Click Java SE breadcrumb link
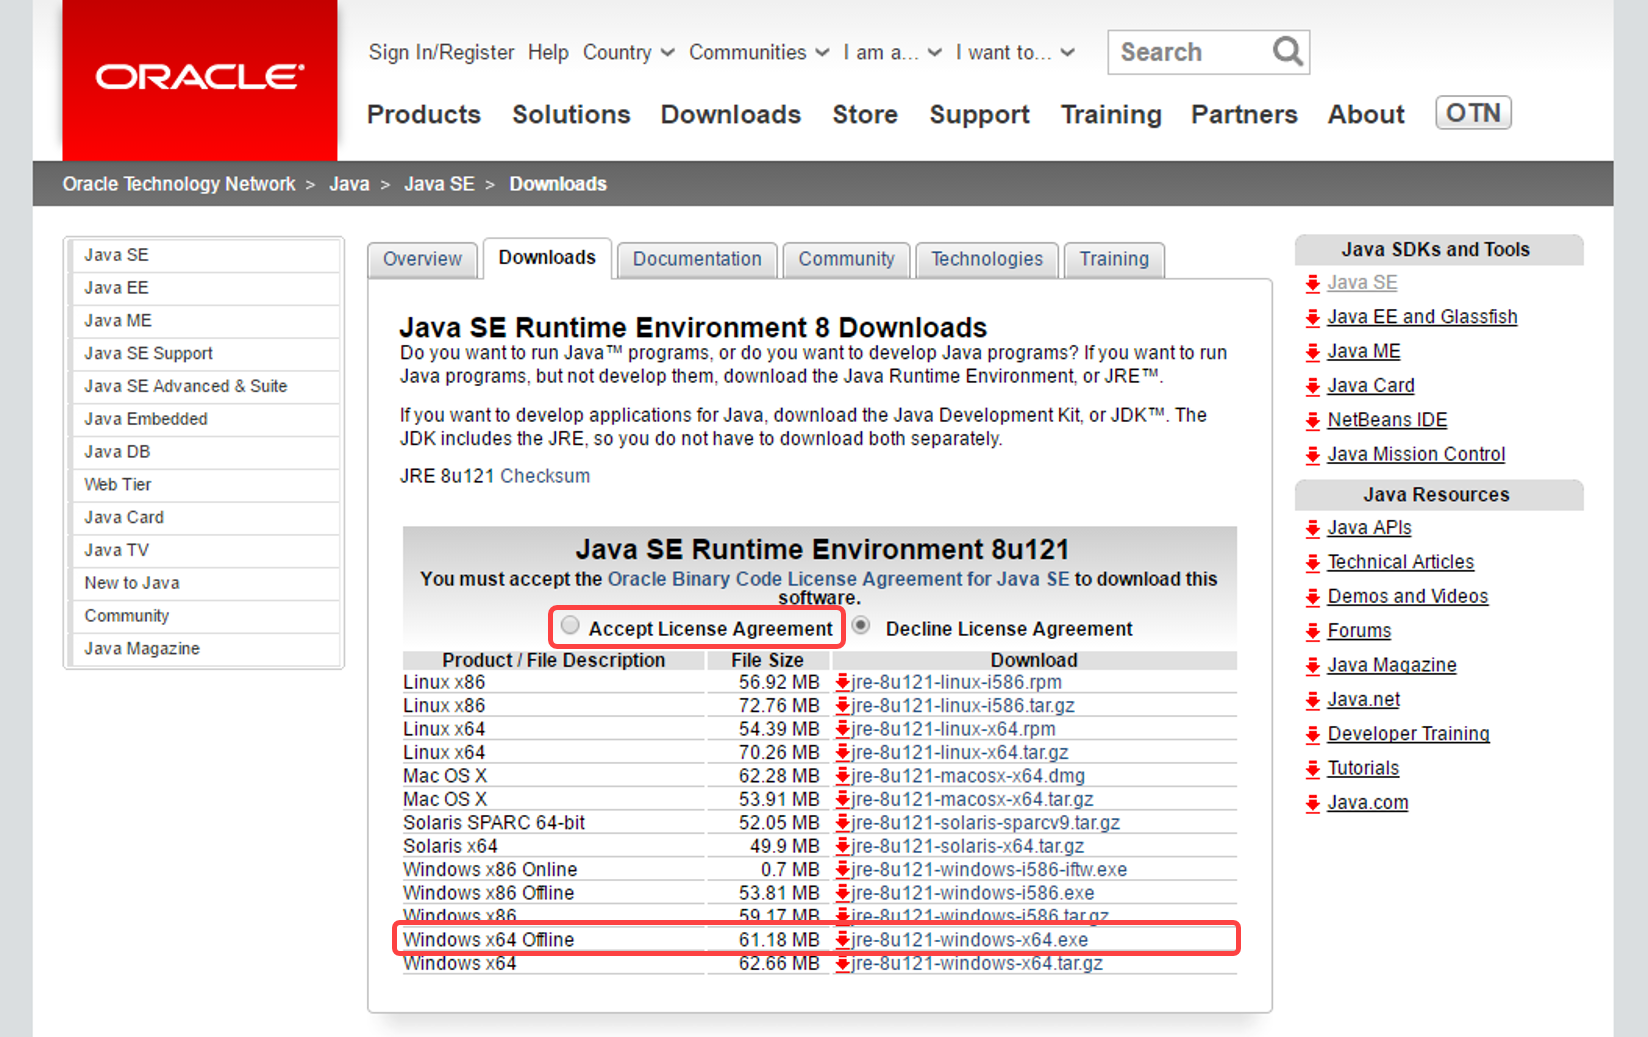The width and height of the screenshot is (1648, 1037). [439, 184]
